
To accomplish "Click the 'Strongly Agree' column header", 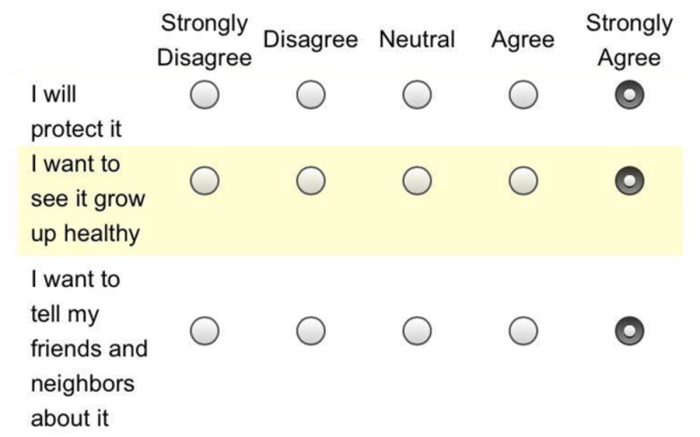I will pos(629,40).
